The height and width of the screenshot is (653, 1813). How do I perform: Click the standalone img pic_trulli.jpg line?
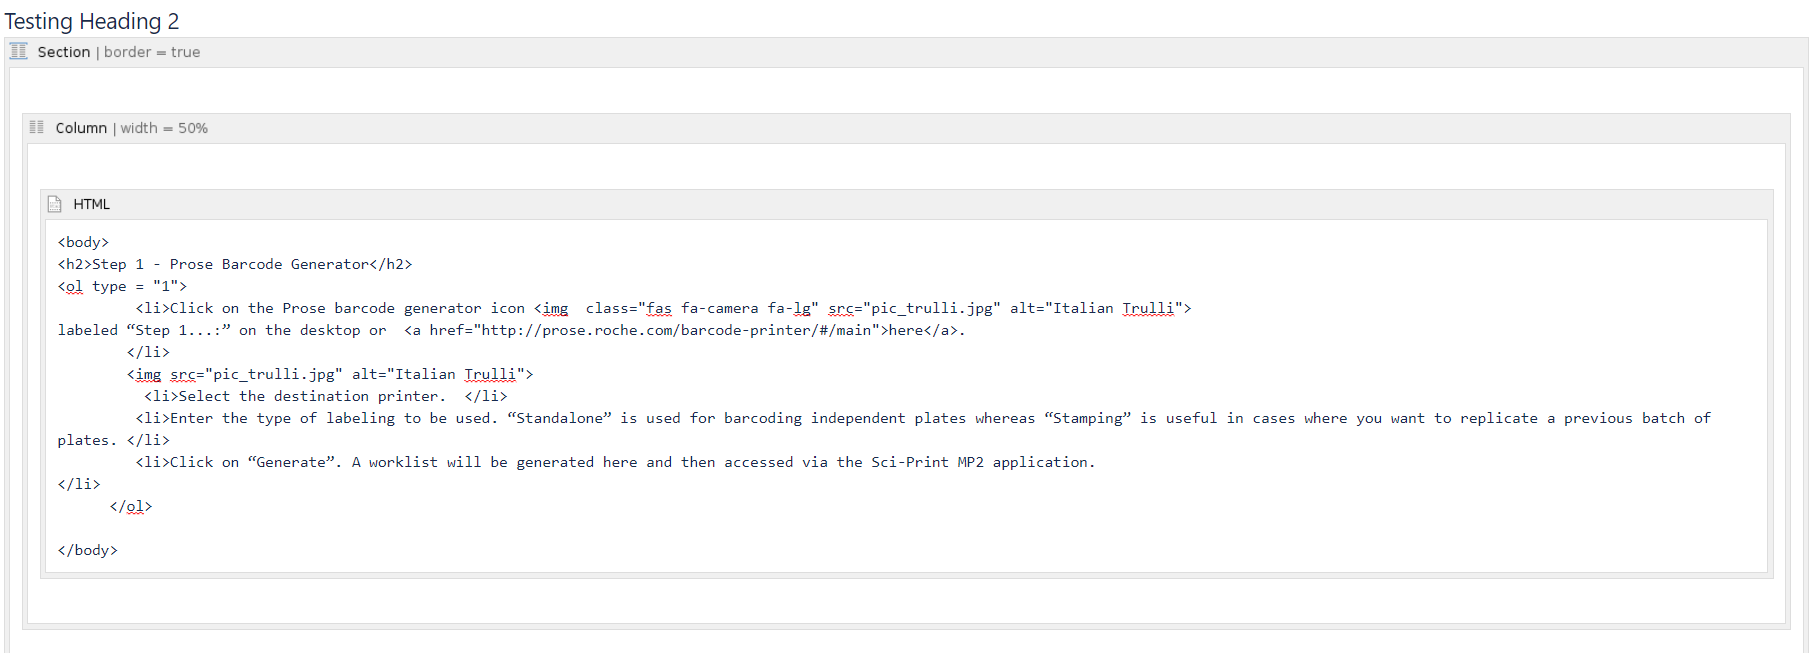(x=330, y=374)
